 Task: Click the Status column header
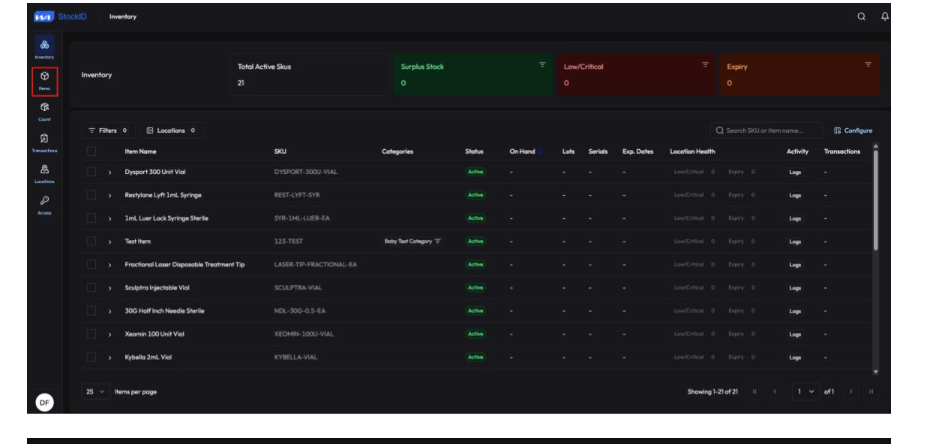(x=474, y=152)
